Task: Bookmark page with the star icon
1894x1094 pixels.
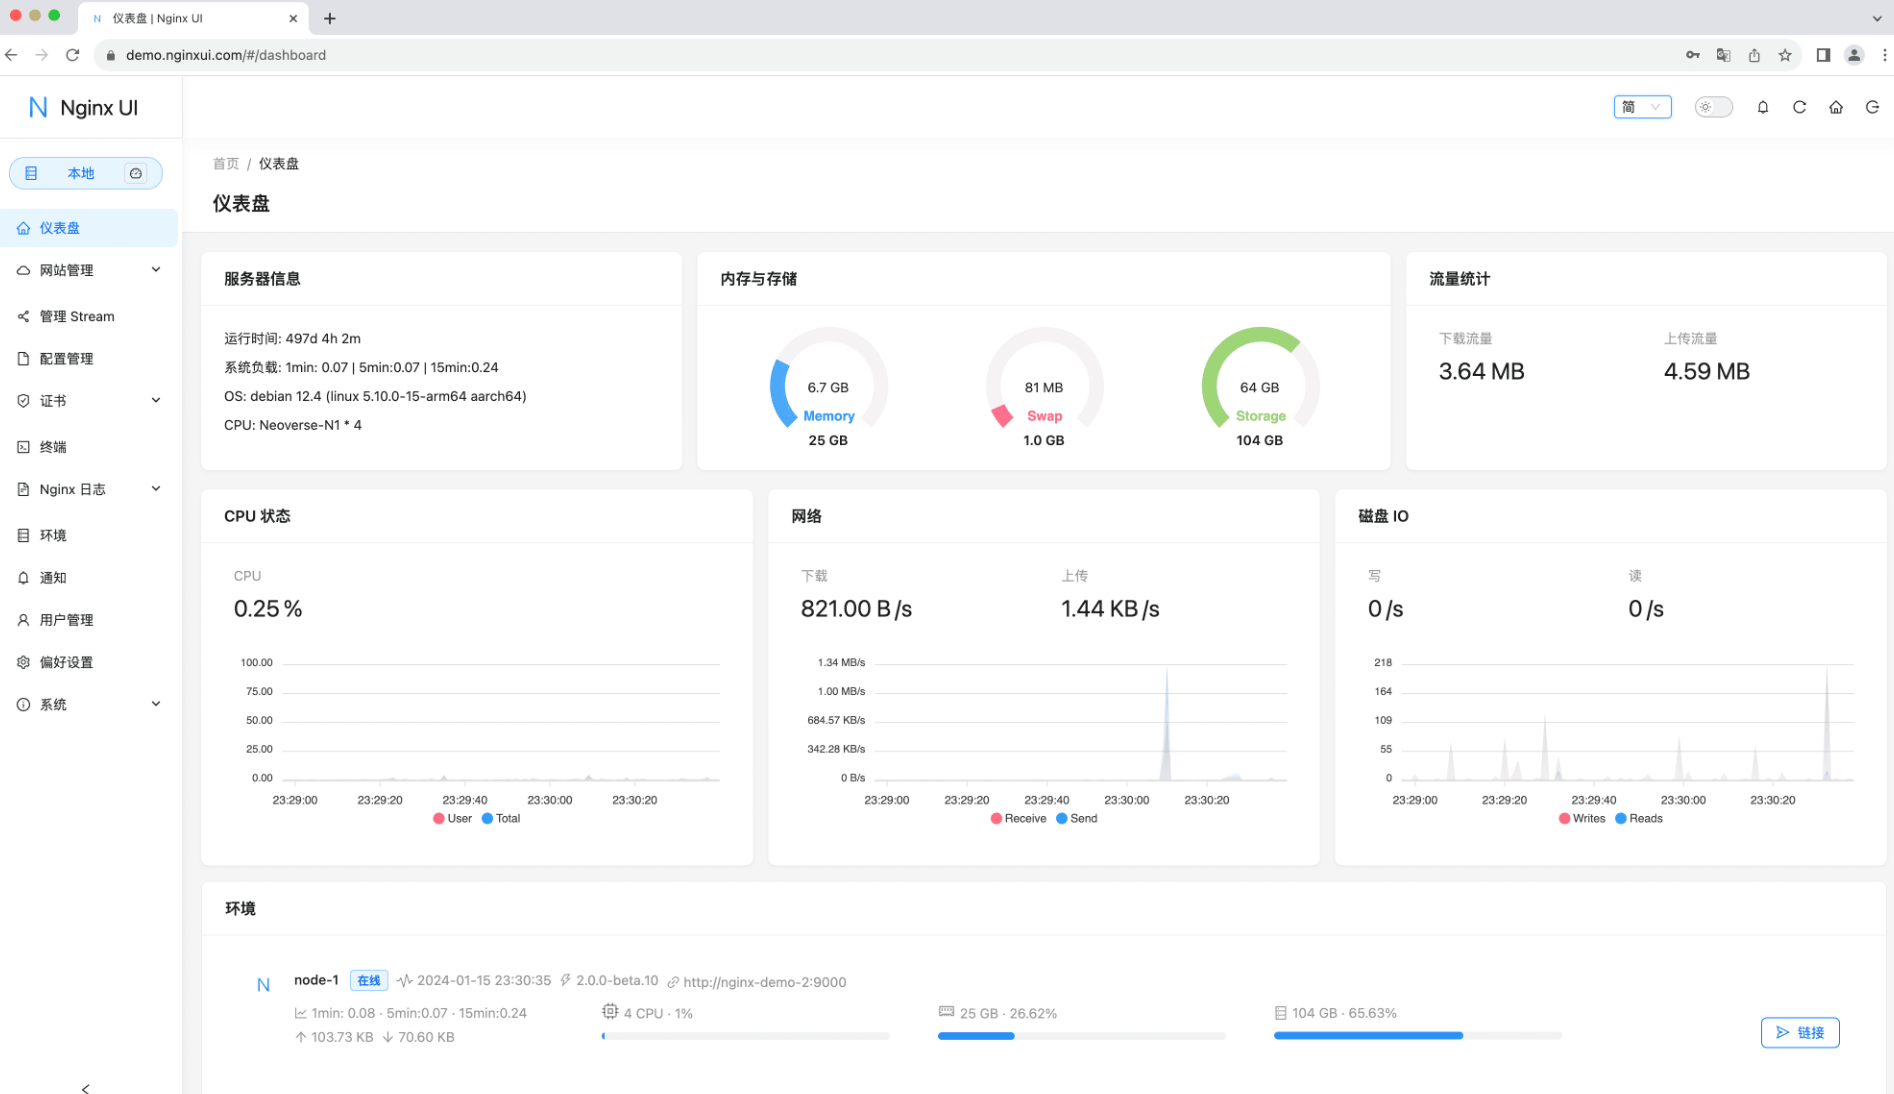Action: click(1785, 55)
